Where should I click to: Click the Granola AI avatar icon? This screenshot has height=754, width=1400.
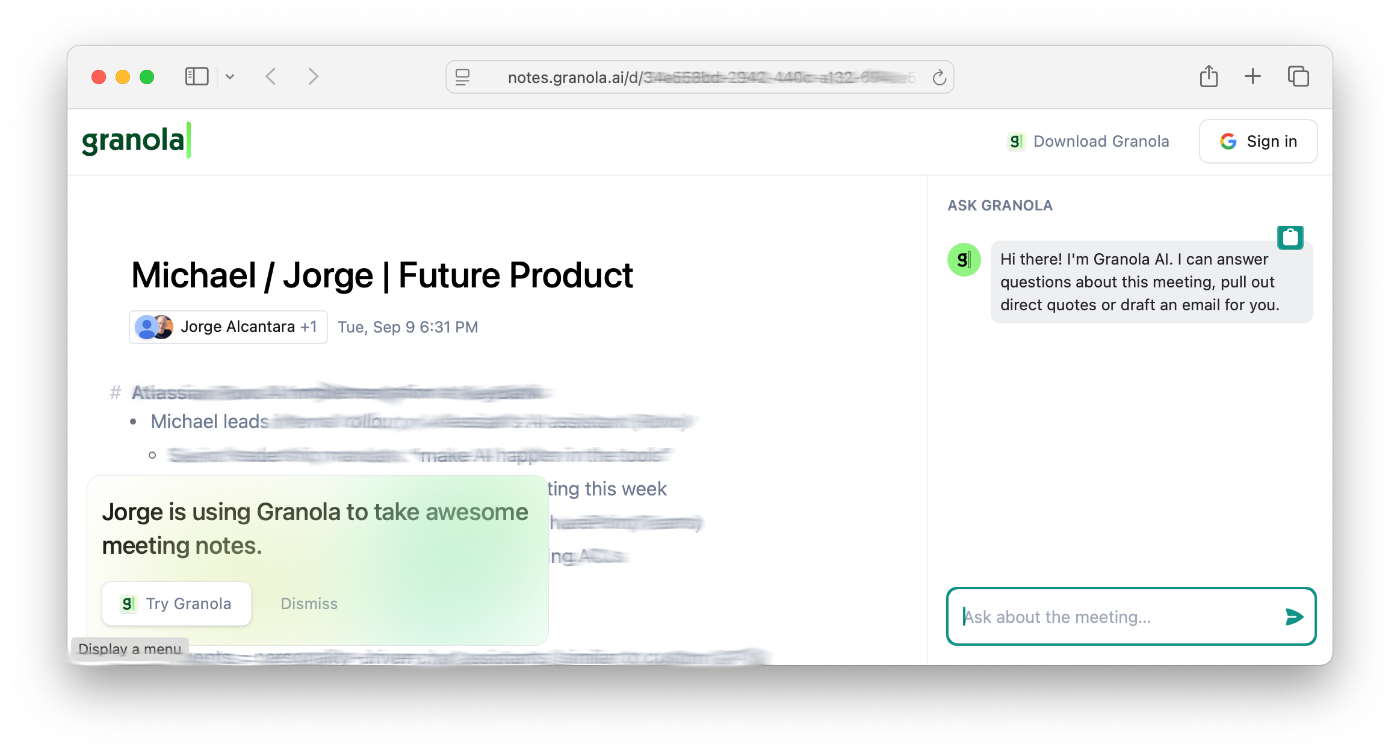[964, 260]
